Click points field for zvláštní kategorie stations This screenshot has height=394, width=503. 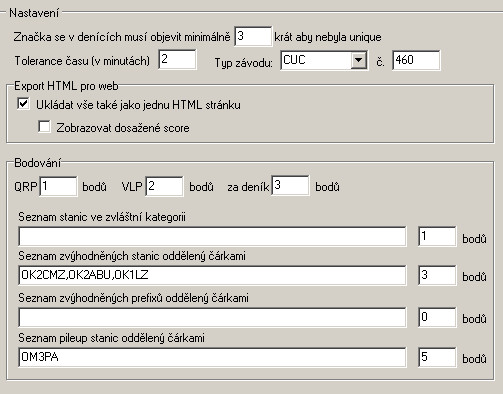coord(437,237)
